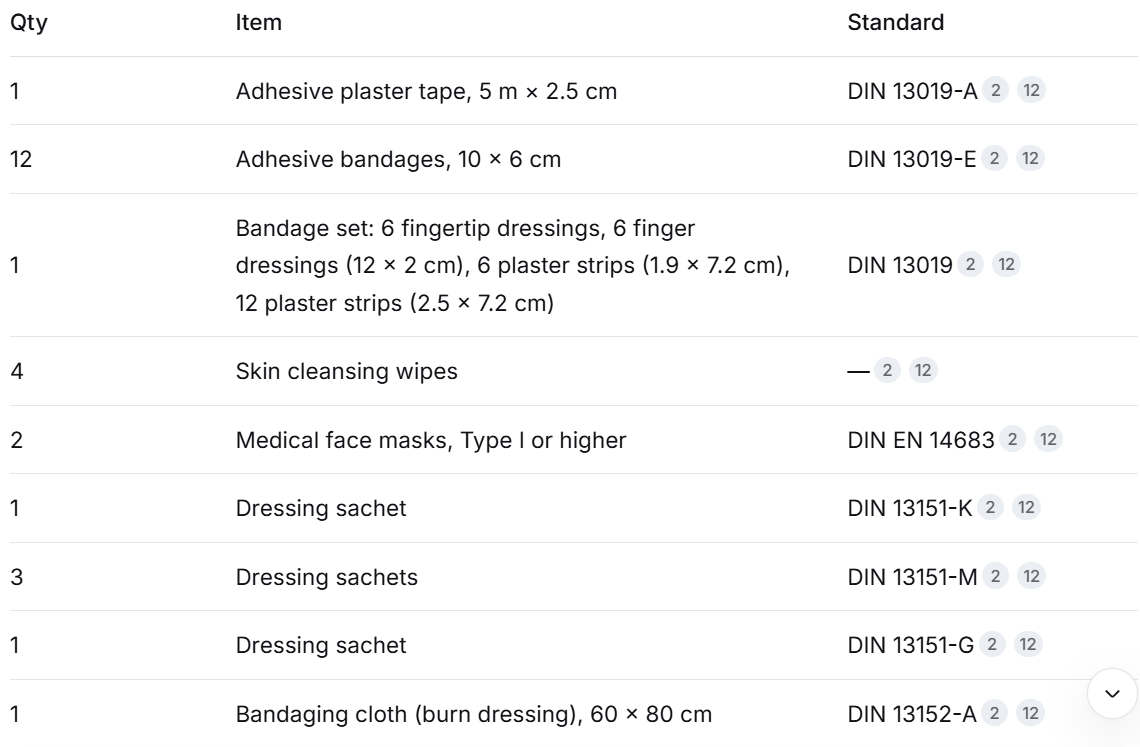1140x747 pixels.
Task: Open citation 2 next to DIN 13151-G
Action: (x=992, y=644)
